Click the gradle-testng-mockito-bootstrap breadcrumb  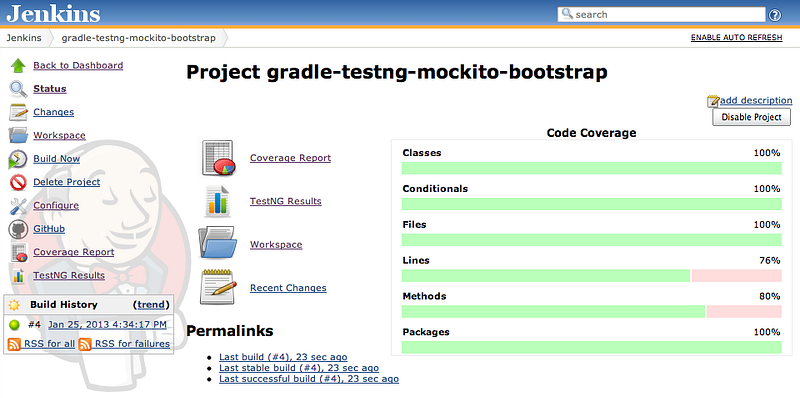click(x=139, y=38)
